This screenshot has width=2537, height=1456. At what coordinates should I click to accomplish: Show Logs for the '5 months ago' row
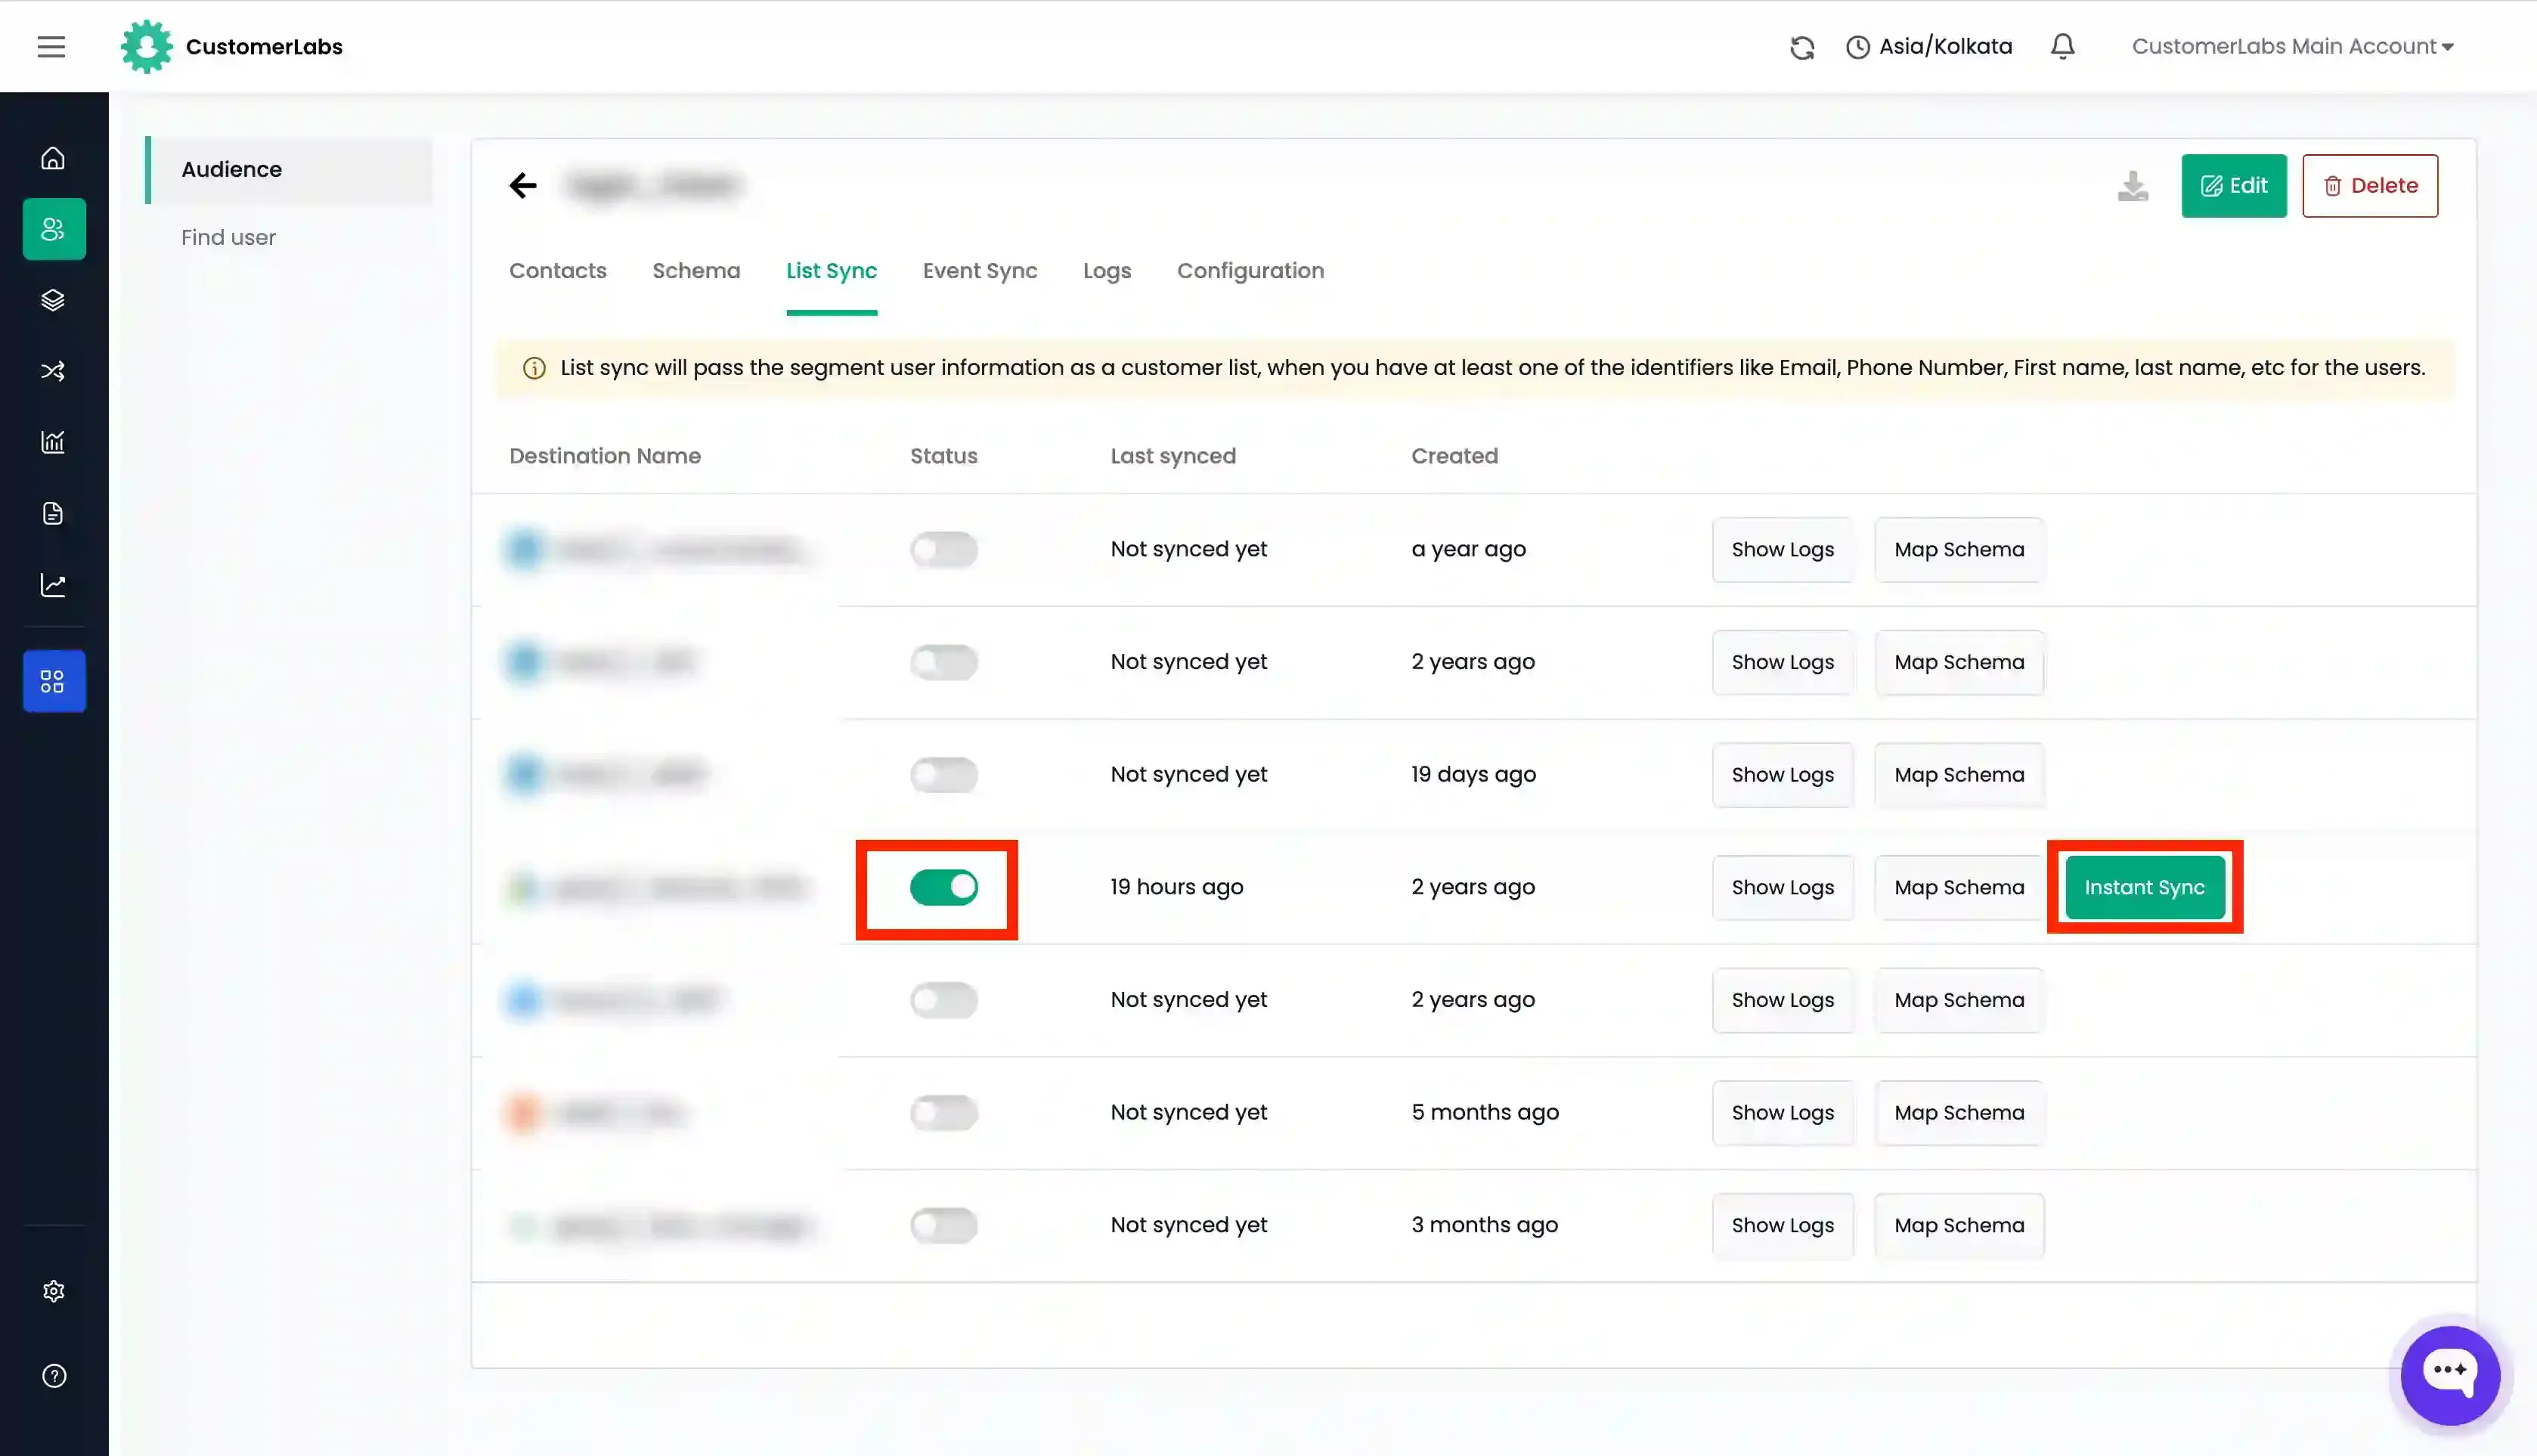(1782, 1112)
